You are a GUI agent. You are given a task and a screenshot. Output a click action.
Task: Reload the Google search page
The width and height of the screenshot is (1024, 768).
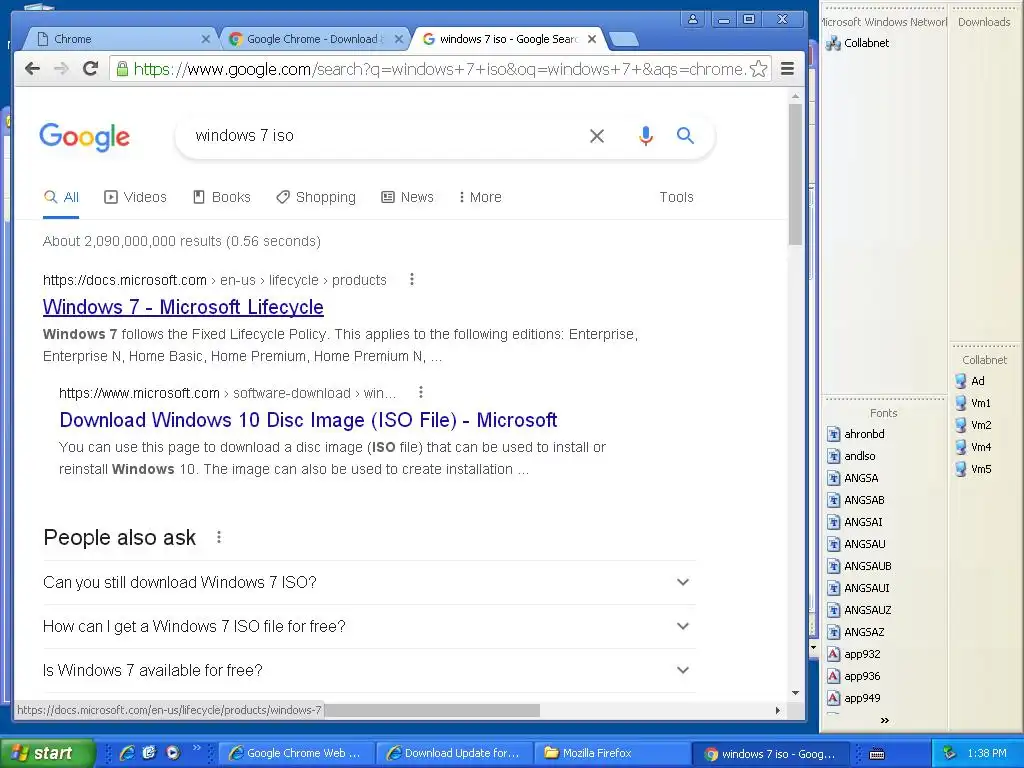[91, 68]
